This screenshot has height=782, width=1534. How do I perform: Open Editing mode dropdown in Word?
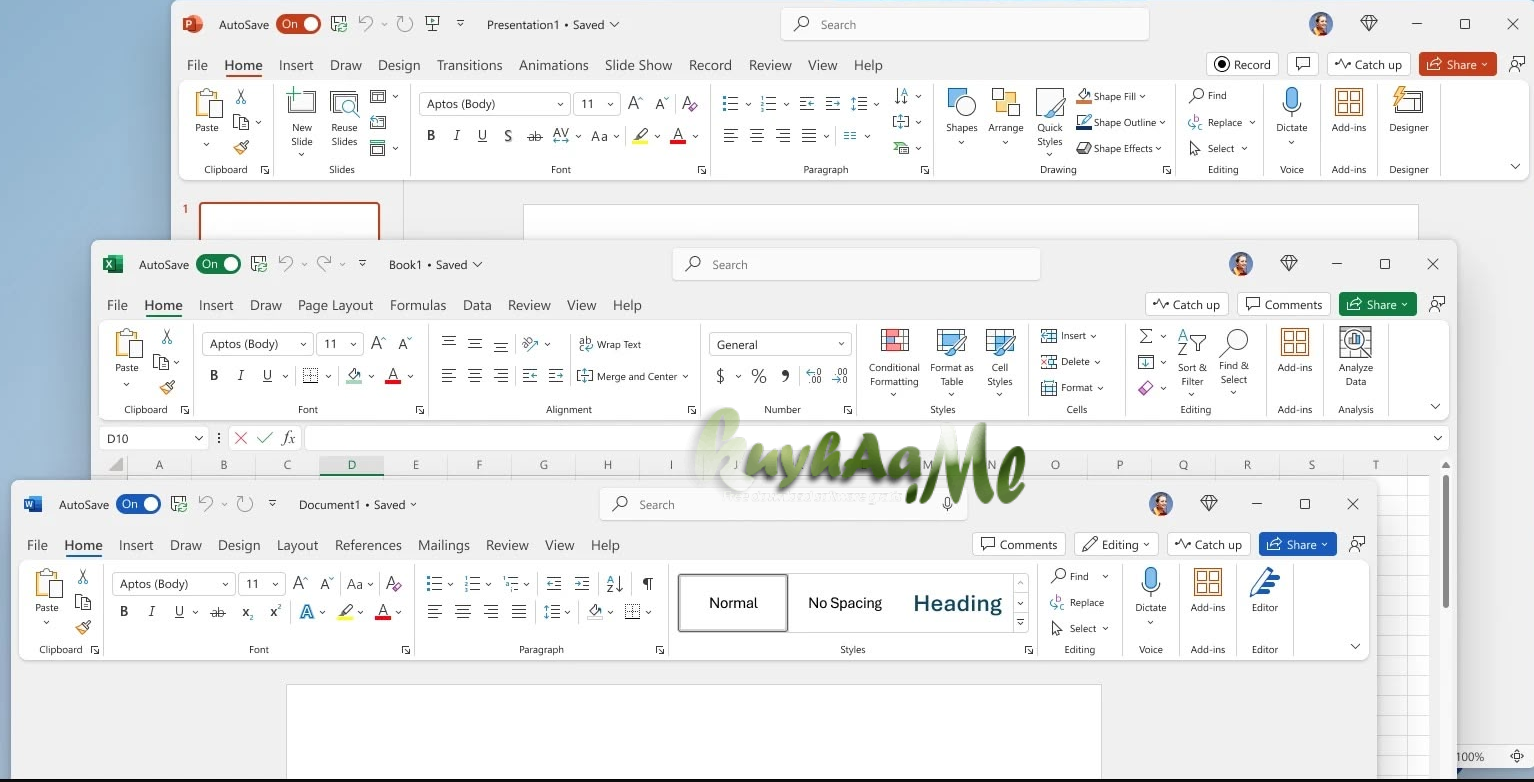(x=1116, y=544)
